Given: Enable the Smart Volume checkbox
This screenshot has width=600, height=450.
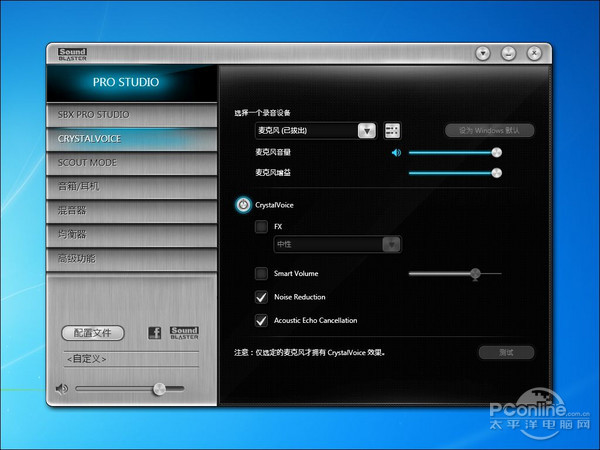Looking at the screenshot, I should pyautogui.click(x=261, y=273).
